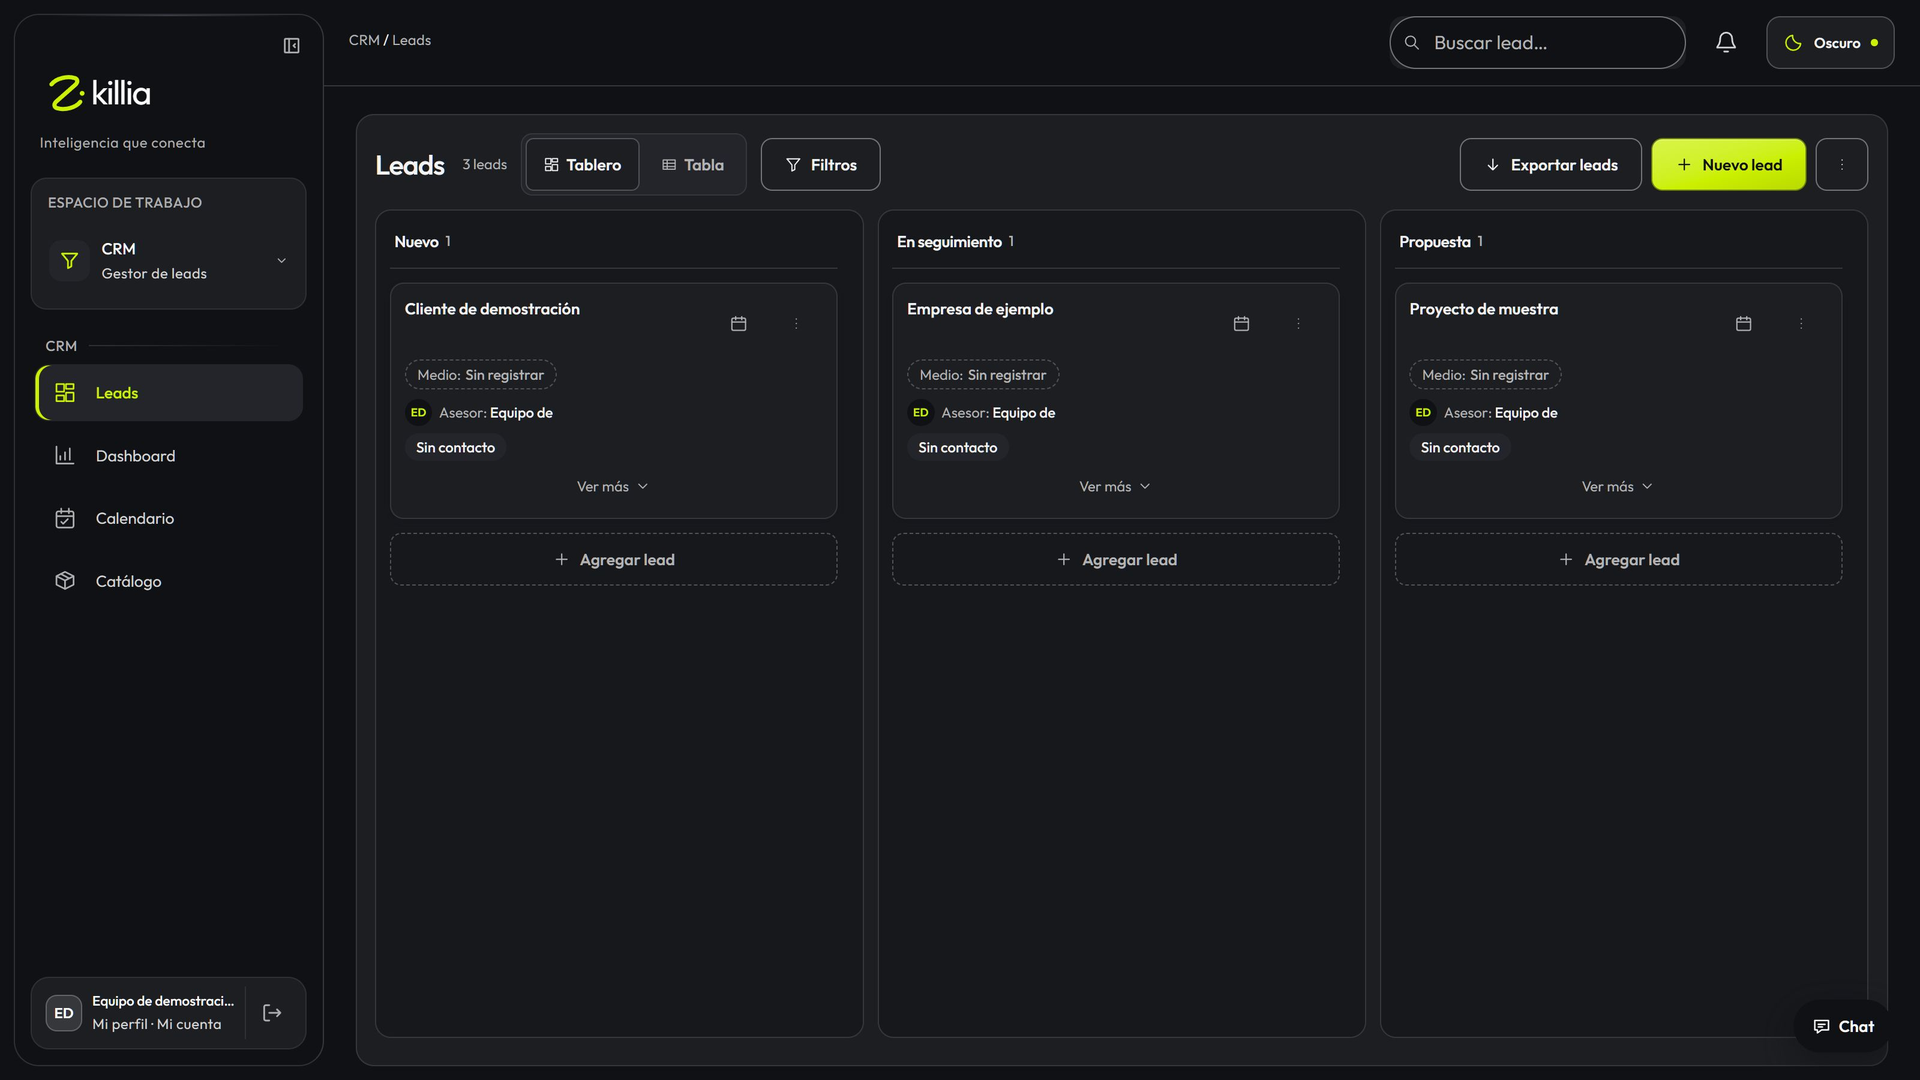Open options menu on Empresa de ejemplo card
This screenshot has width=1920, height=1080.
click(x=1298, y=324)
